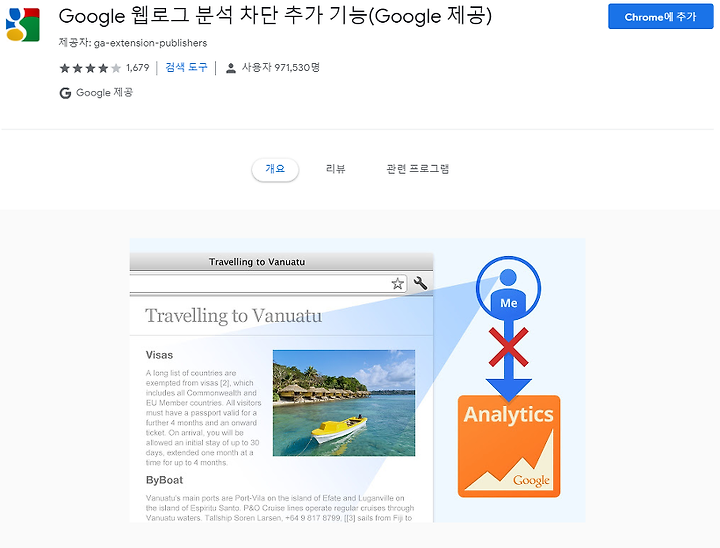Click the Chrome에 추가 button

660,17
